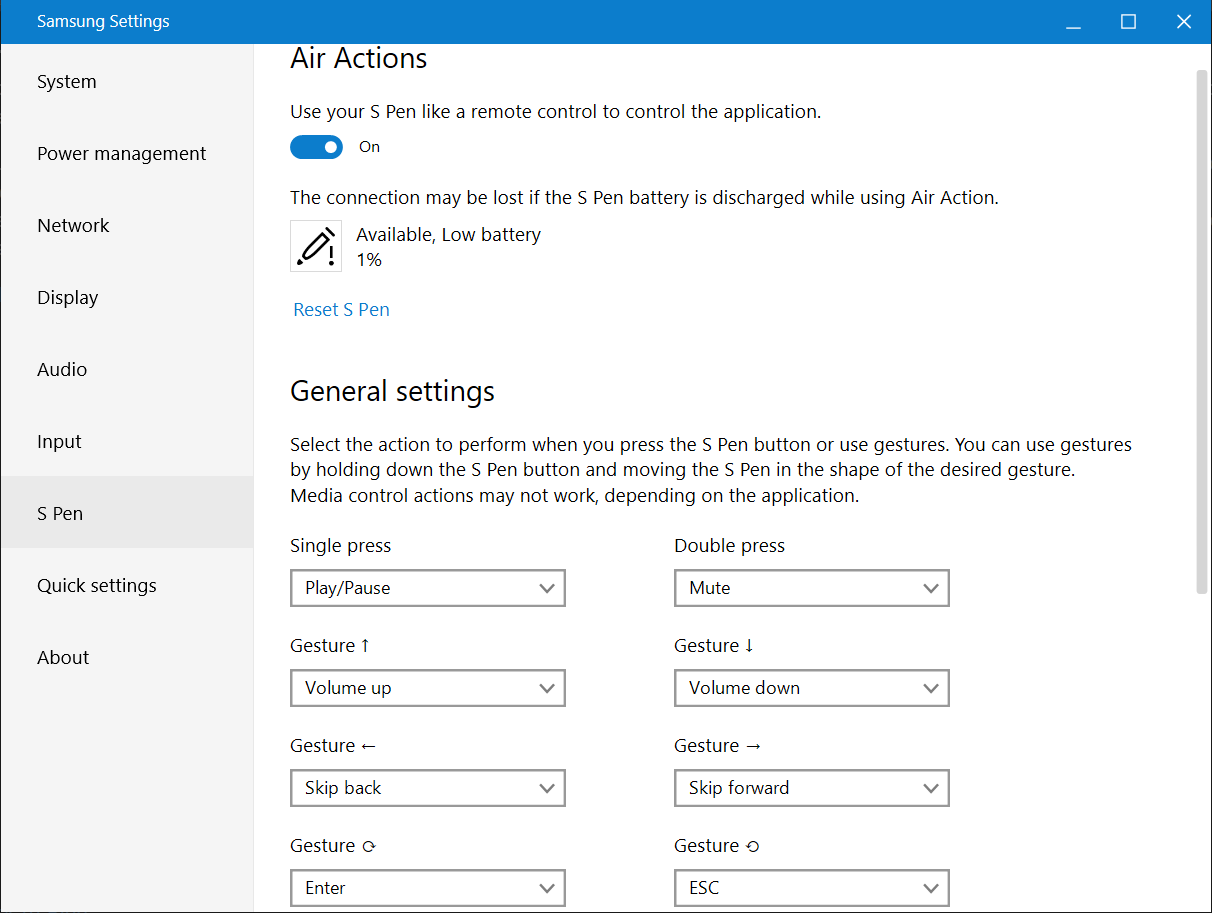
Task: Expand the Gesture up Volume up dropdown
Action: pos(428,688)
